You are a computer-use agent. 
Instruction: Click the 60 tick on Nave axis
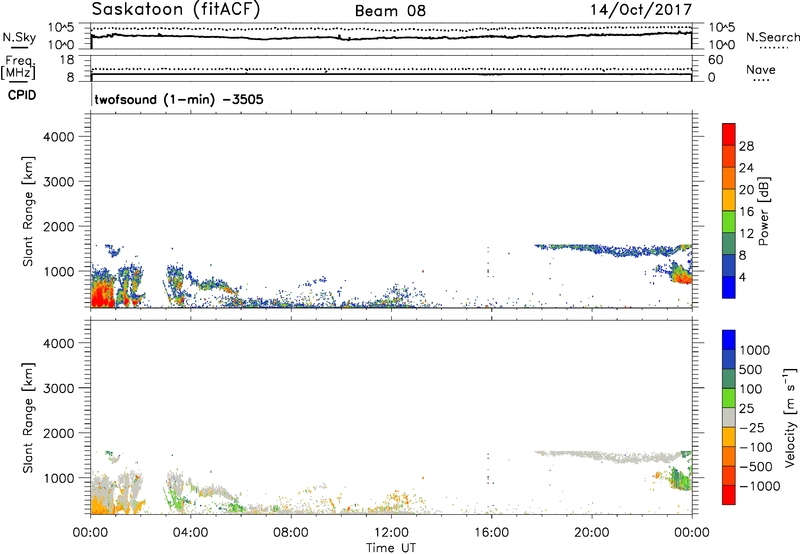[x=715, y=60]
